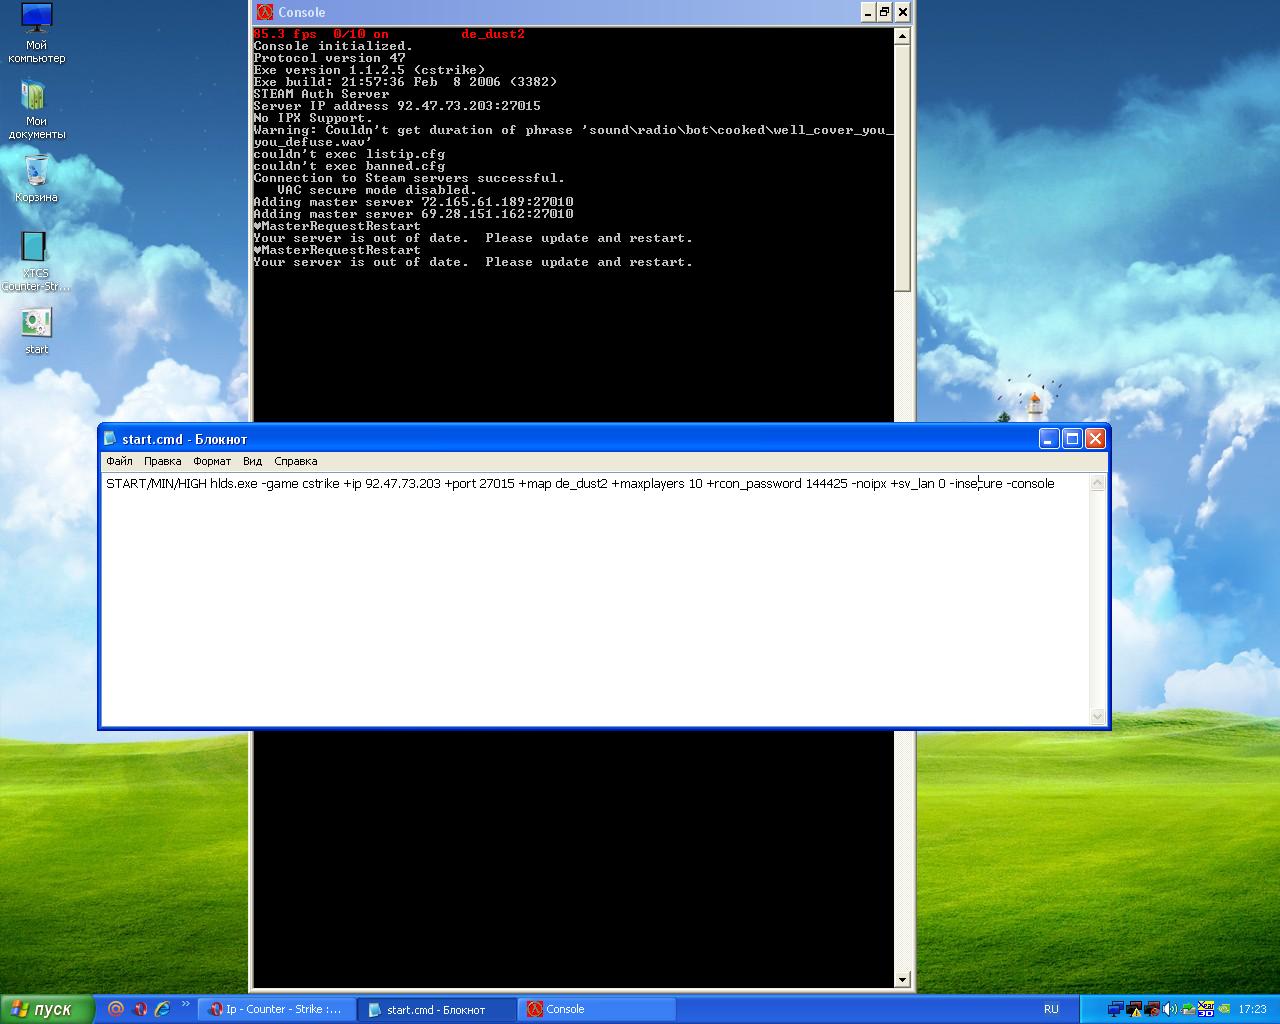Image resolution: width=1280 pixels, height=1024 pixels.
Task: Launch Opera from the quick launch bar
Action: pos(140,1009)
